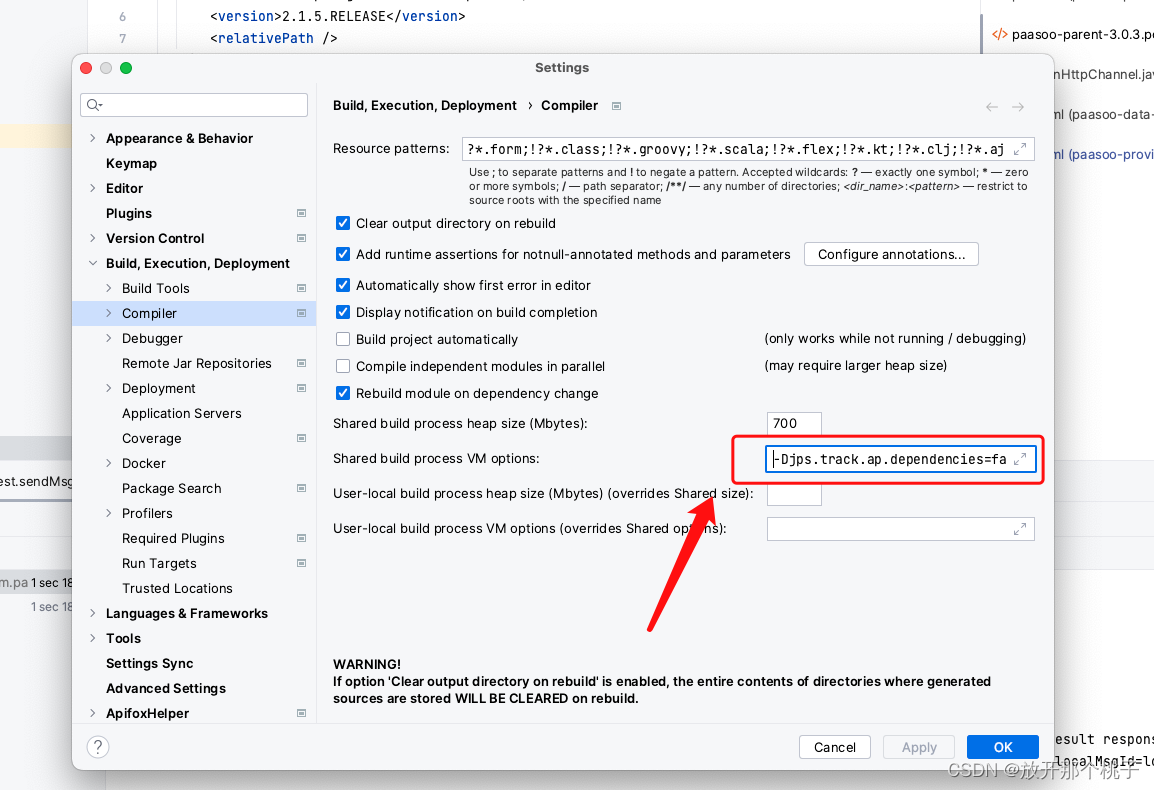Viewport: 1154px width, 790px height.
Task: Toggle Automatically show first error in editor
Action: tap(343, 285)
